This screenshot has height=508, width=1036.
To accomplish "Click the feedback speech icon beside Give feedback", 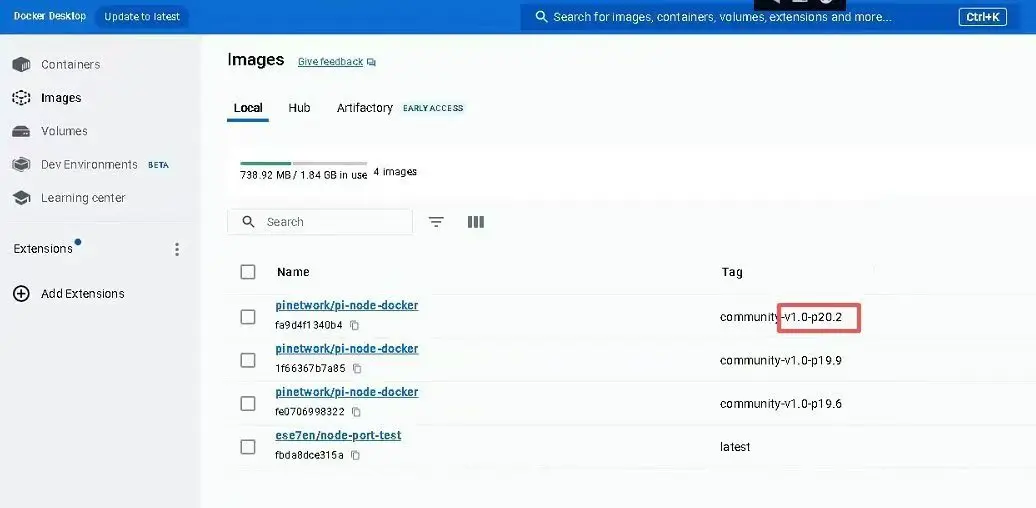I will pyautogui.click(x=371, y=62).
